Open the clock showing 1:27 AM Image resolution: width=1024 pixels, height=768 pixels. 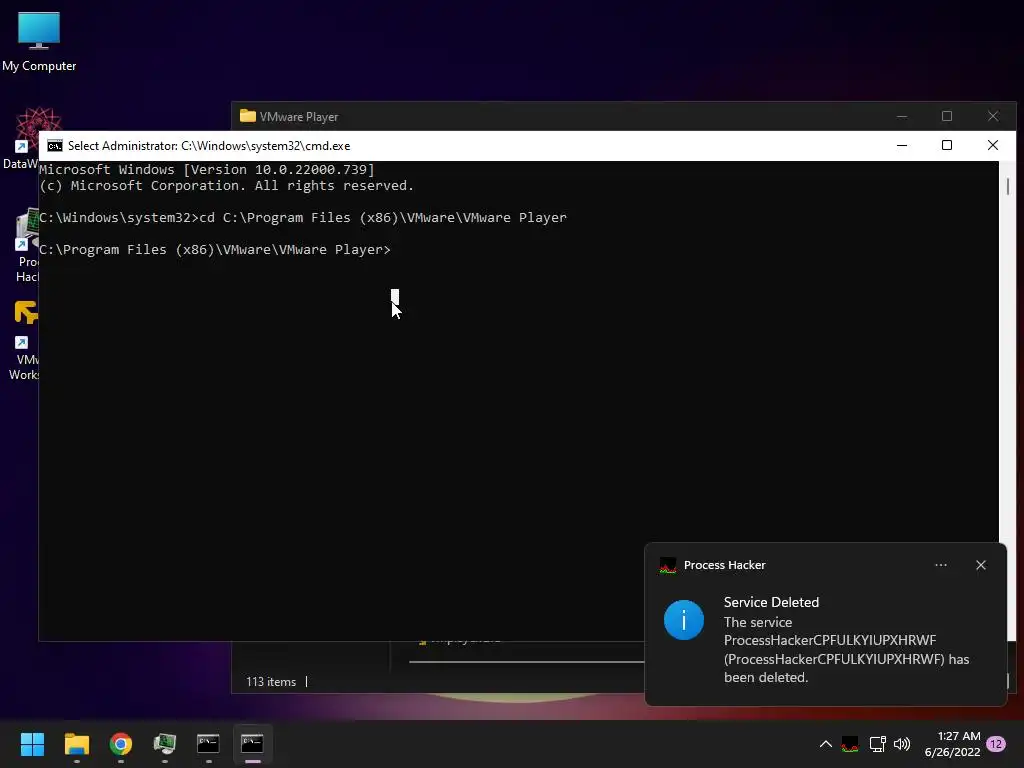pyautogui.click(x=952, y=744)
